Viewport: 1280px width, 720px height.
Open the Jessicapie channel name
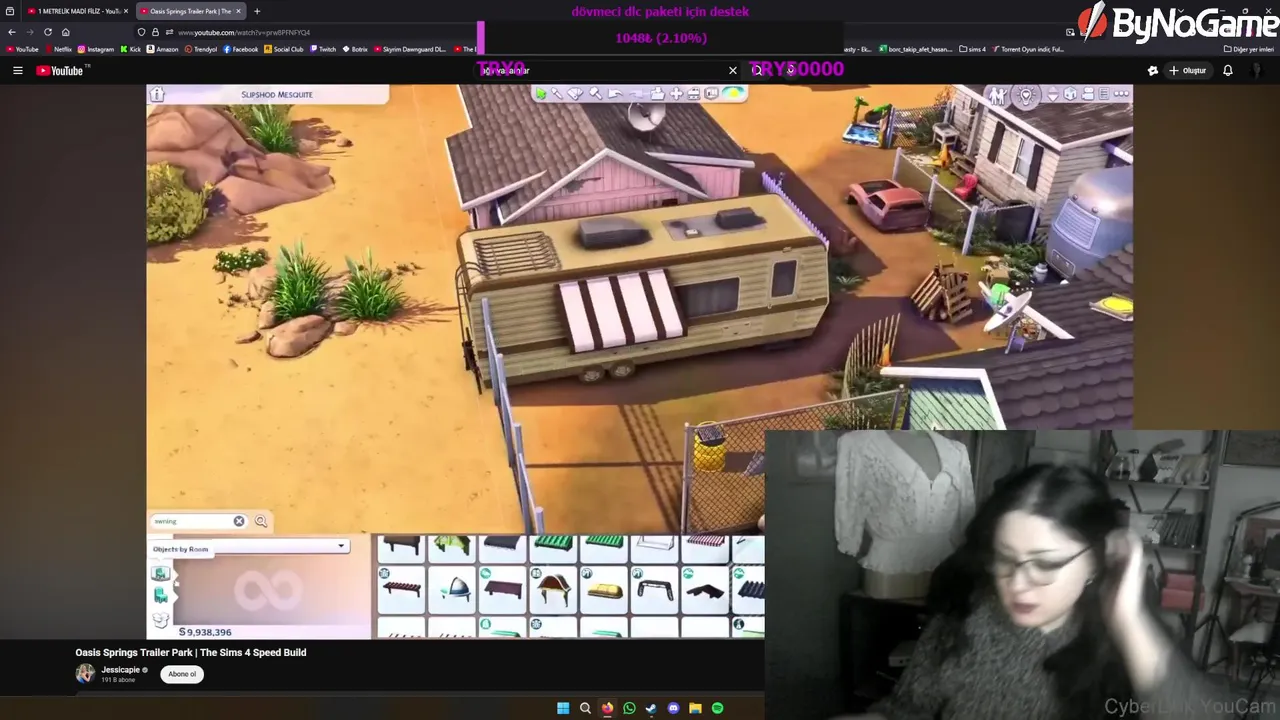[120, 670]
